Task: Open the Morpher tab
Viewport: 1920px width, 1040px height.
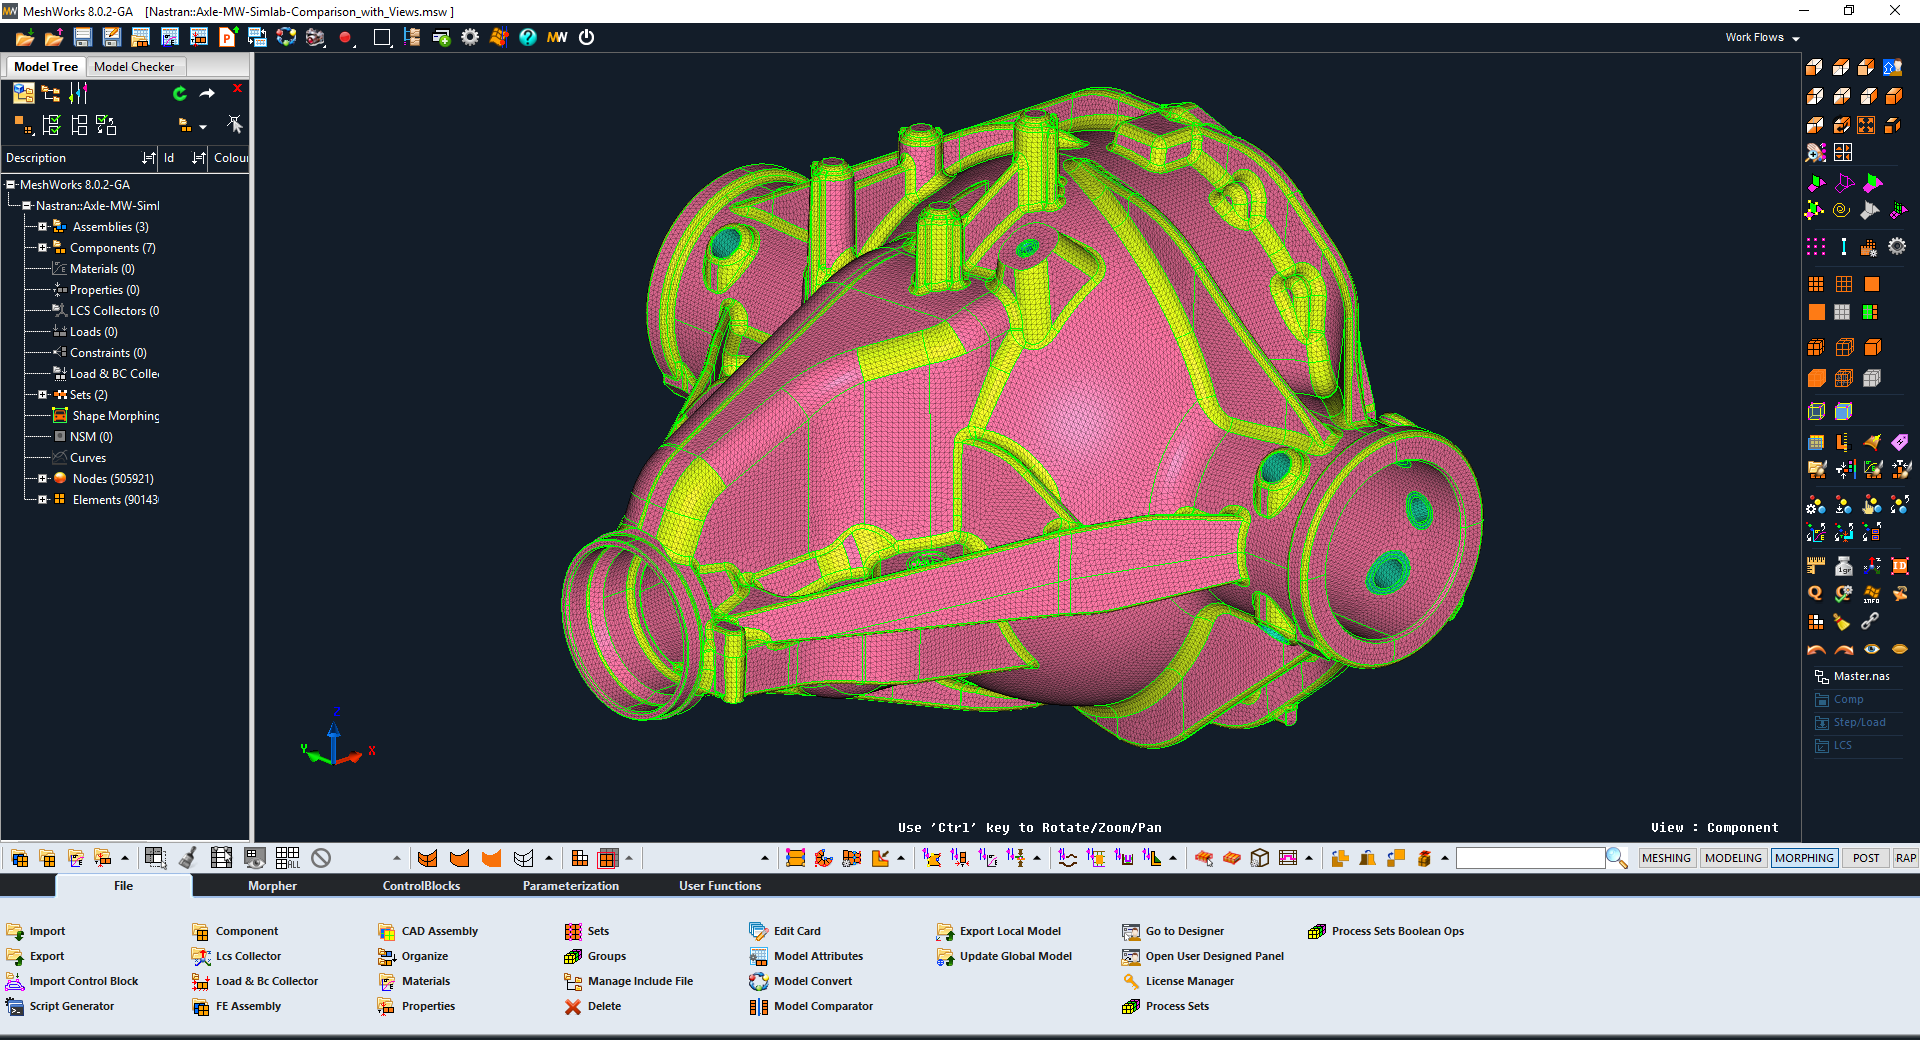Action: coord(272,886)
